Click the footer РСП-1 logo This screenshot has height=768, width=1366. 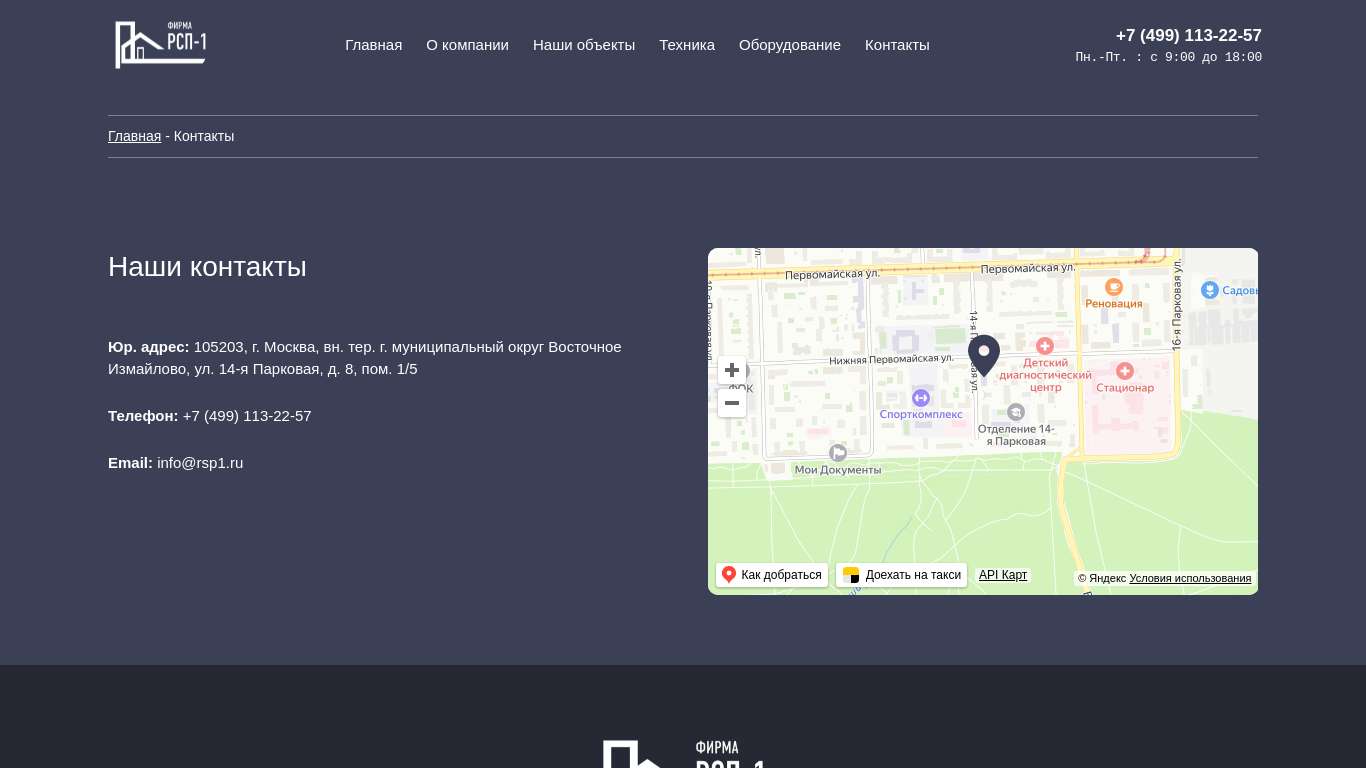(x=685, y=753)
